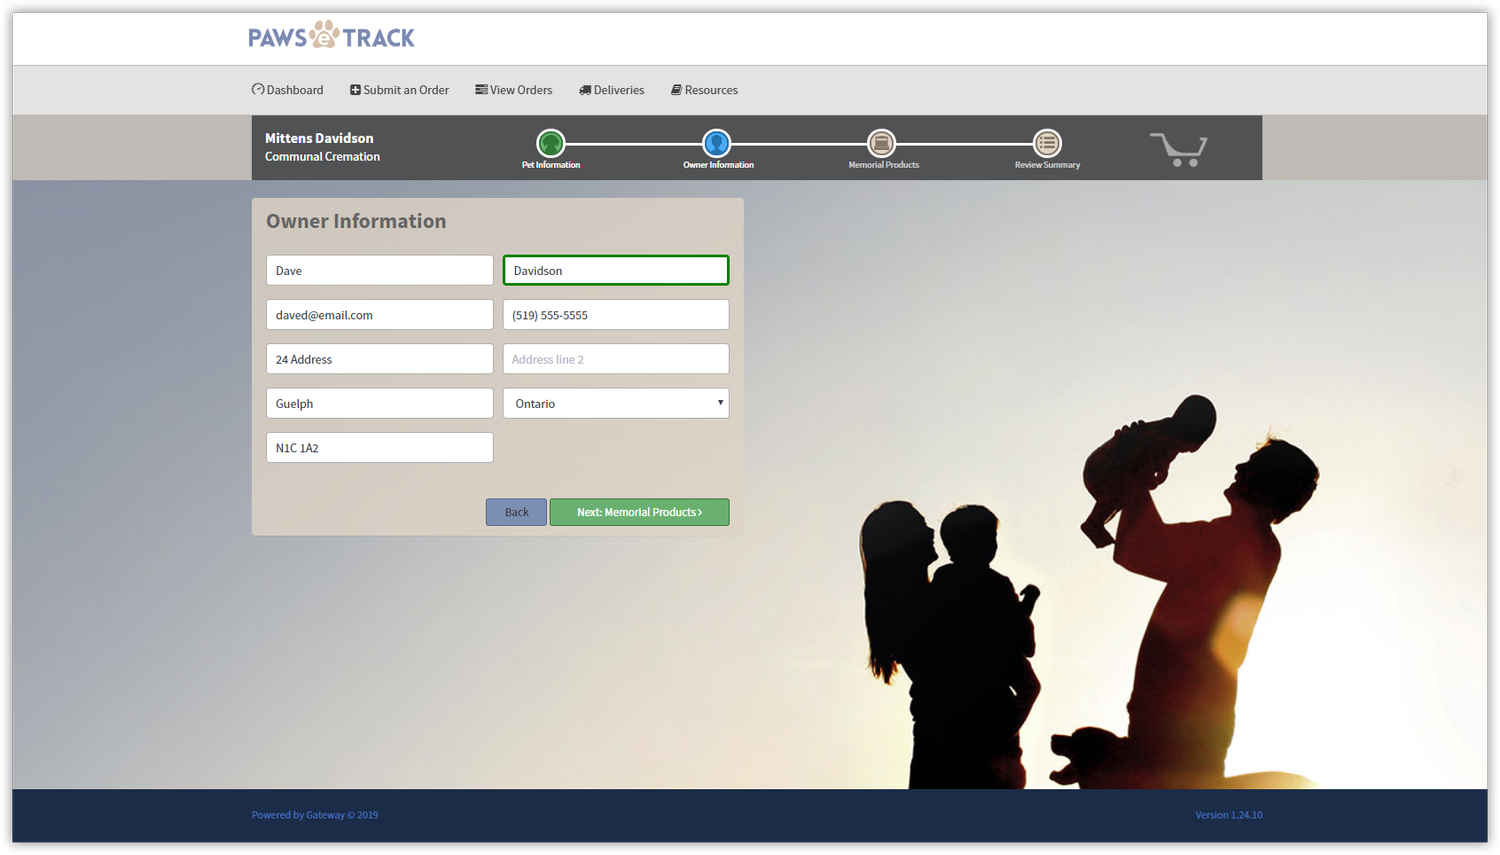Select the Owner Information progress step

(717, 142)
